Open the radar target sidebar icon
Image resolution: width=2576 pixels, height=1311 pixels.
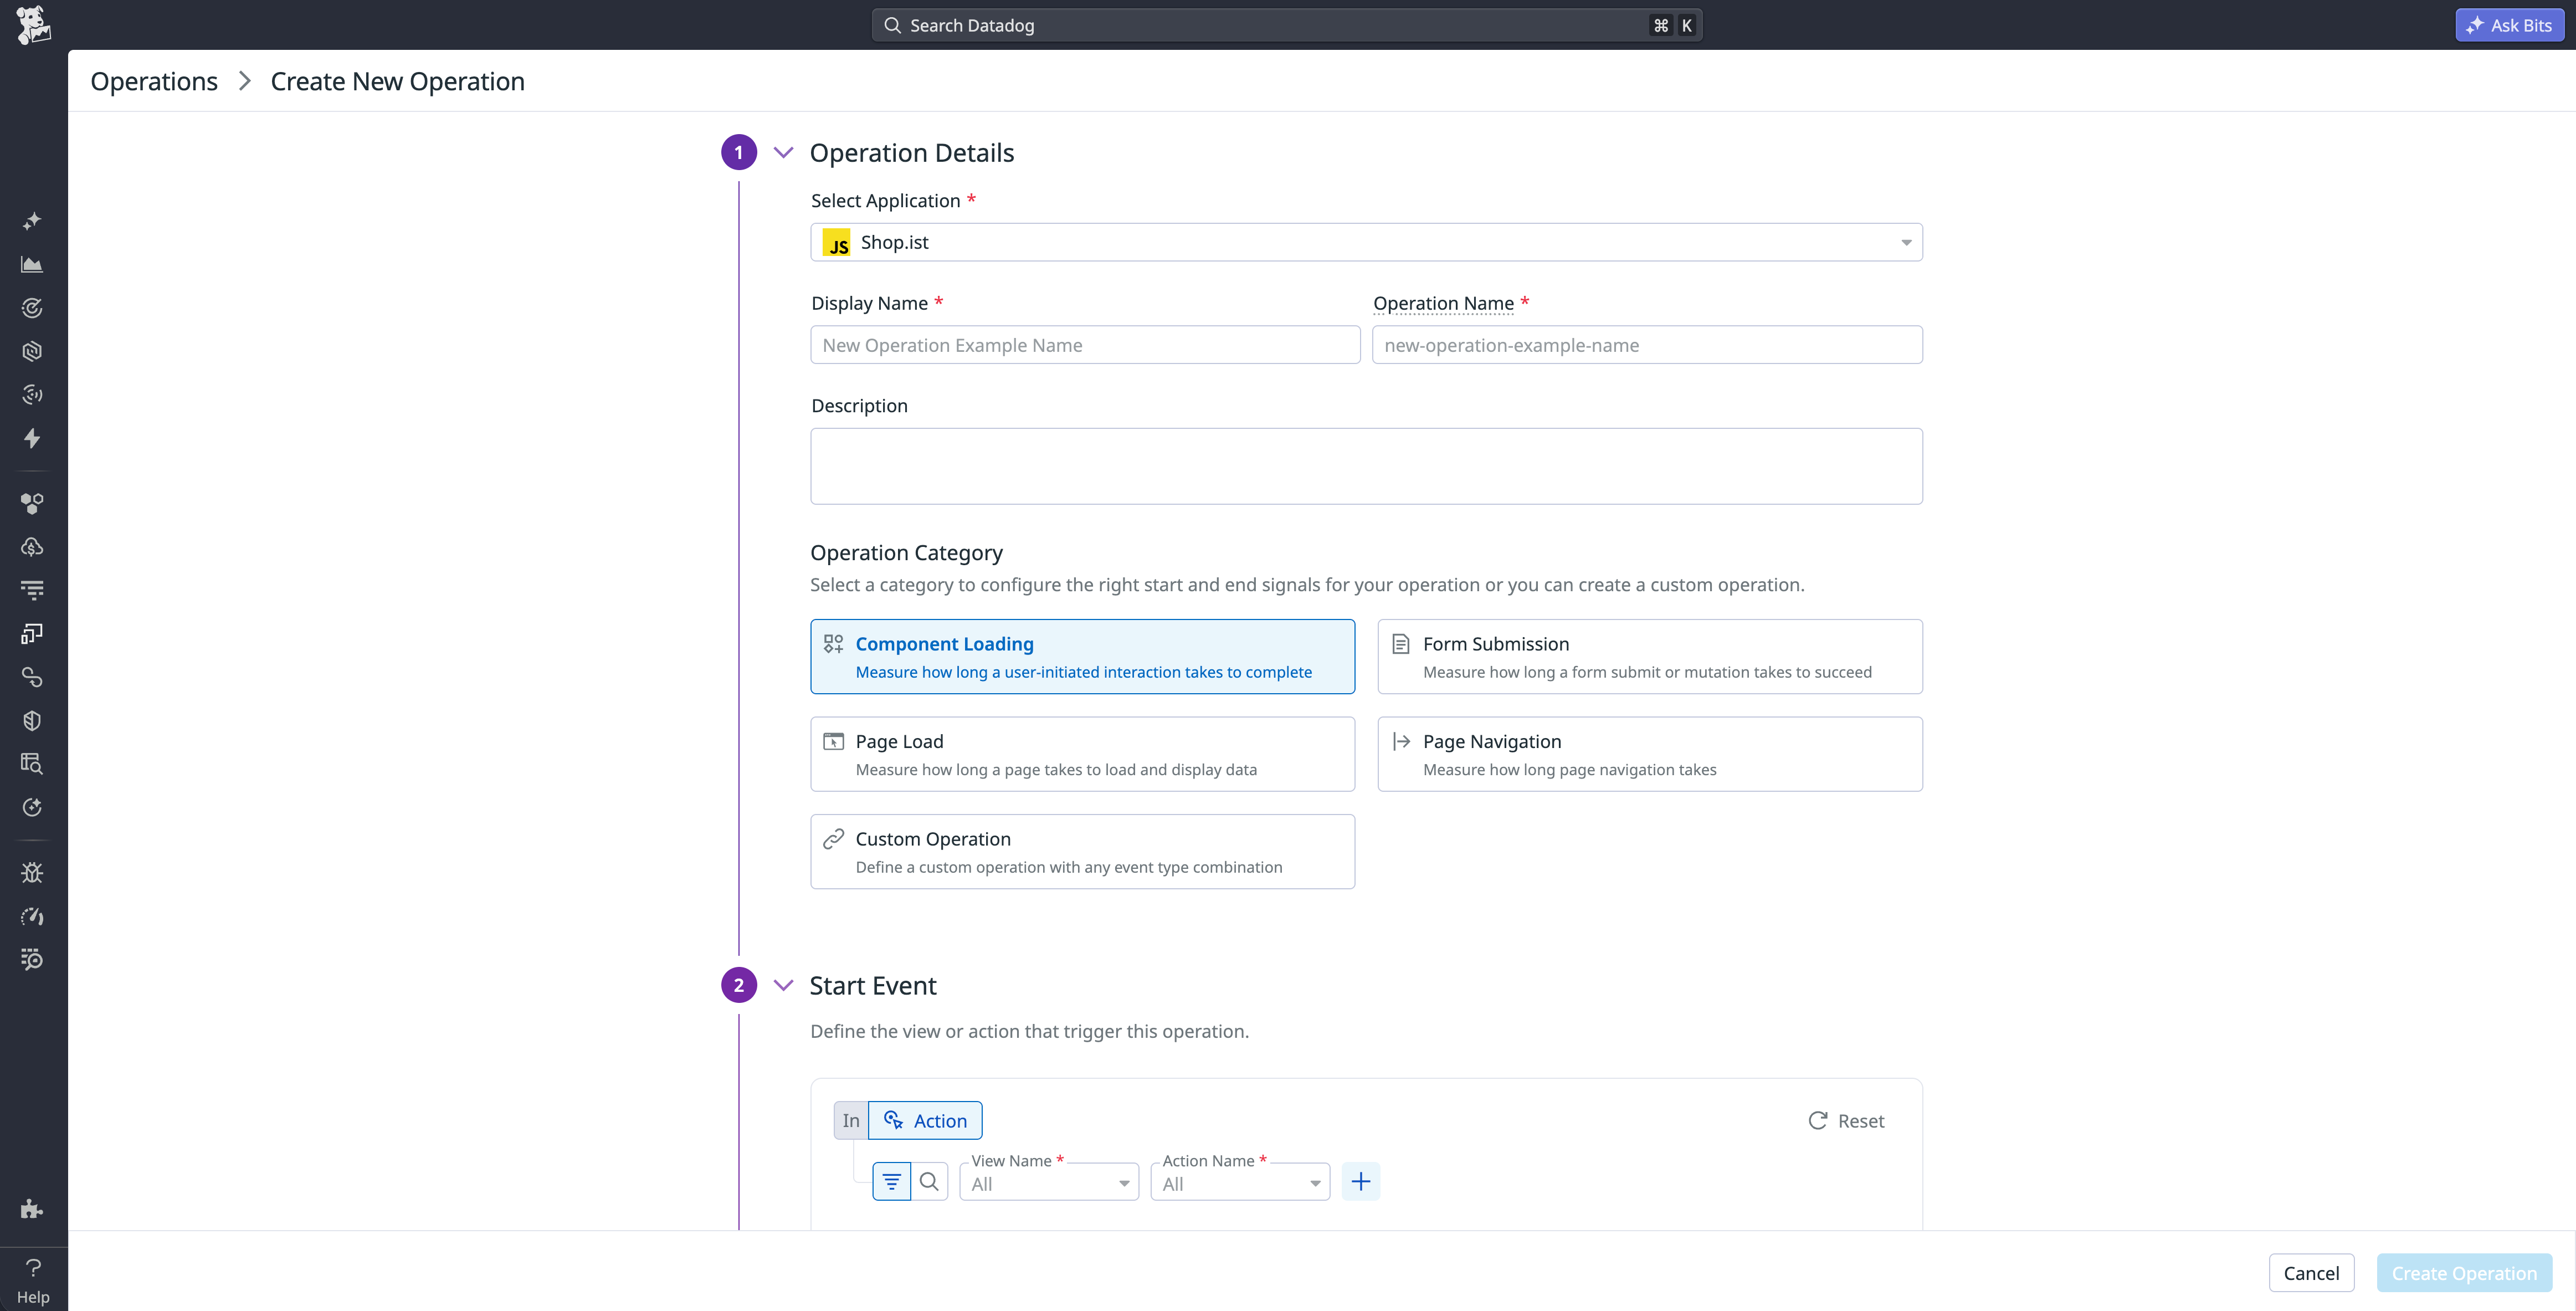click(x=32, y=308)
